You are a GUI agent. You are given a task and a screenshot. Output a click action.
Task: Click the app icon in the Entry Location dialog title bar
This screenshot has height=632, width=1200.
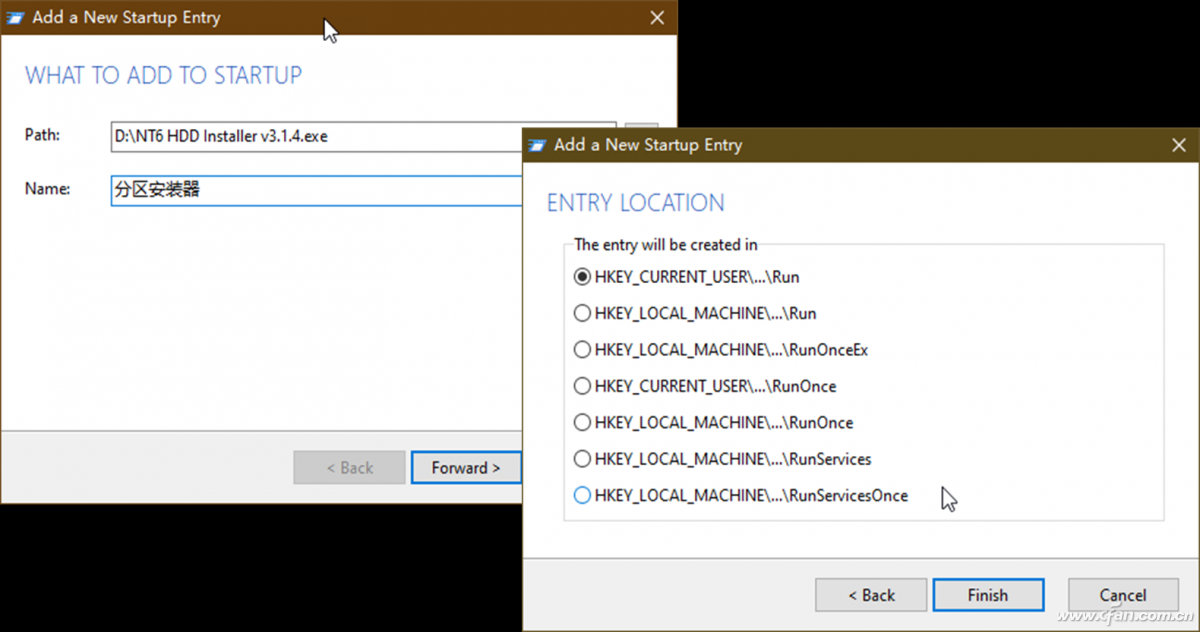[x=537, y=145]
